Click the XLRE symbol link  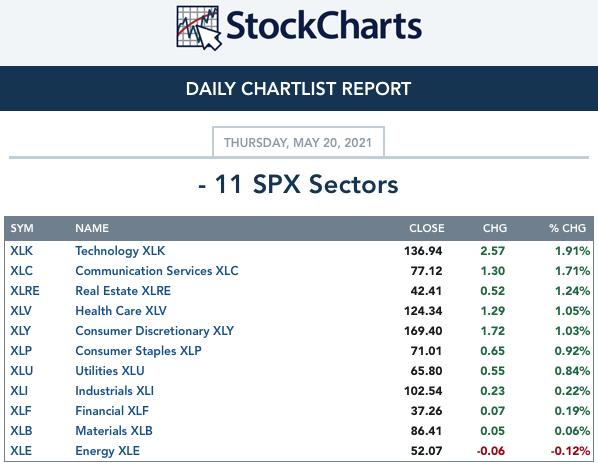click(25, 291)
